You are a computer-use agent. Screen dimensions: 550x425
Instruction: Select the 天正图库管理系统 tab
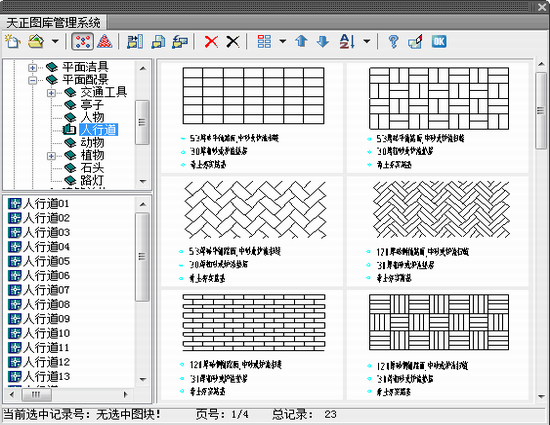[53, 23]
